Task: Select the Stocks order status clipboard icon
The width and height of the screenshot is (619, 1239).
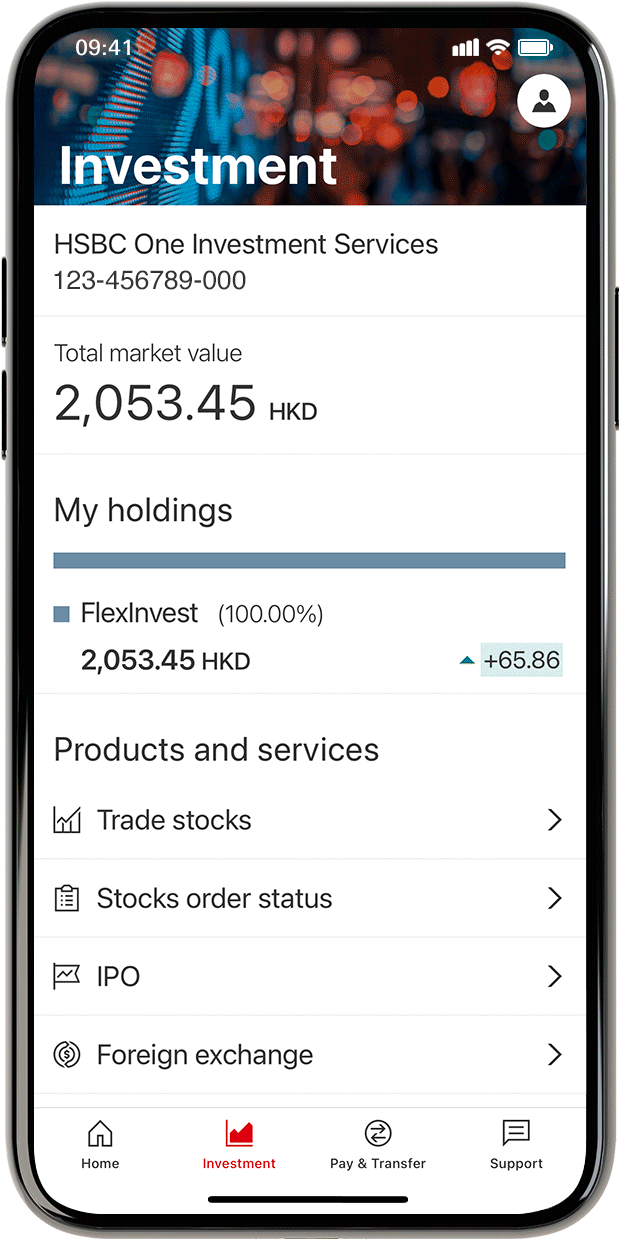Action: [66, 898]
